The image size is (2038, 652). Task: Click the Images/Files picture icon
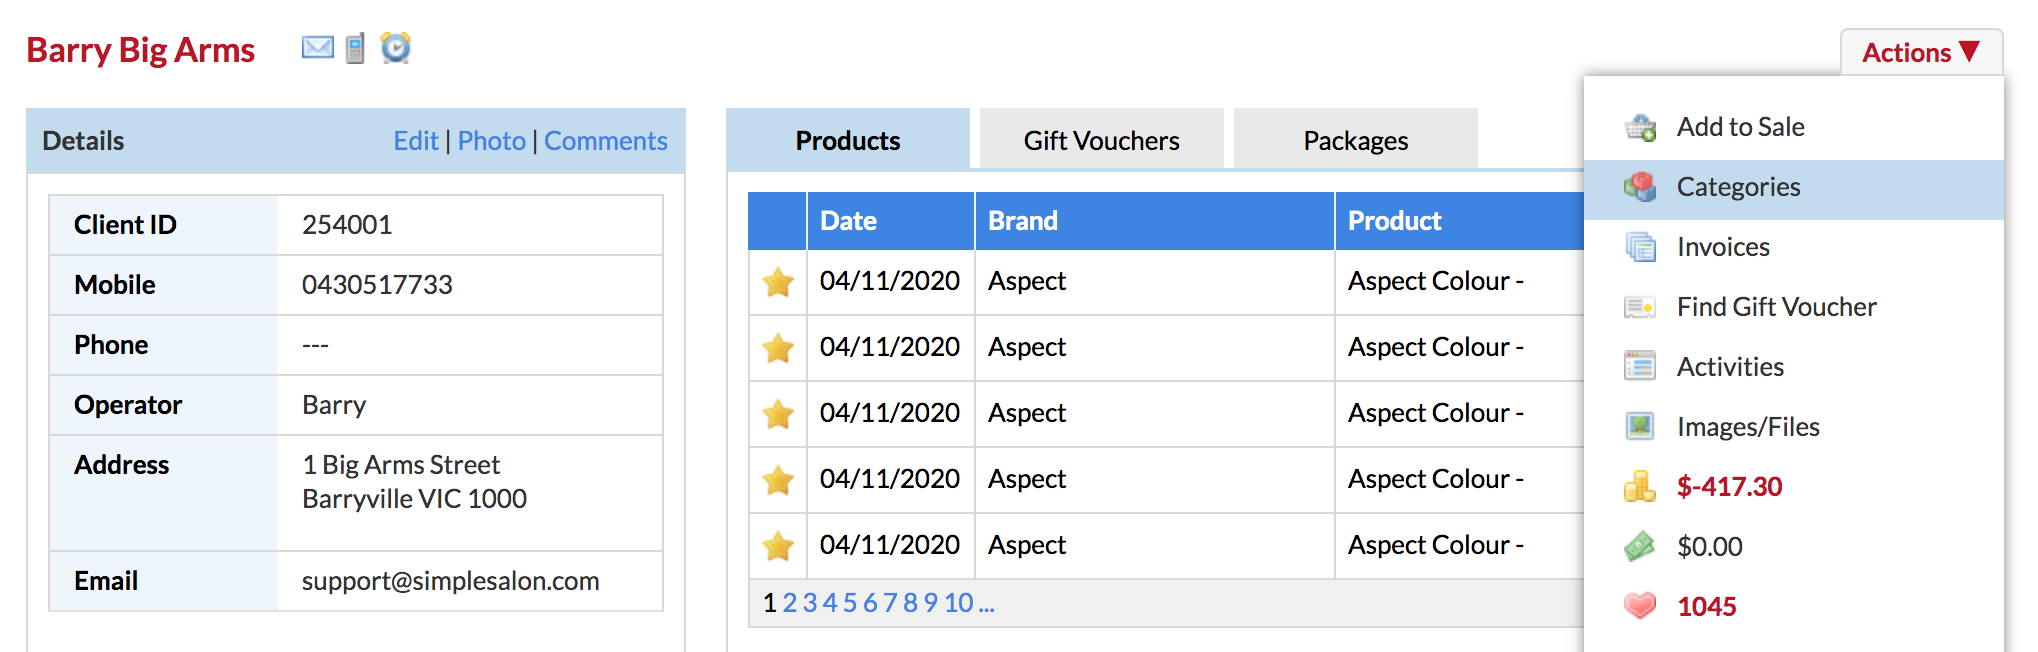point(1640,427)
